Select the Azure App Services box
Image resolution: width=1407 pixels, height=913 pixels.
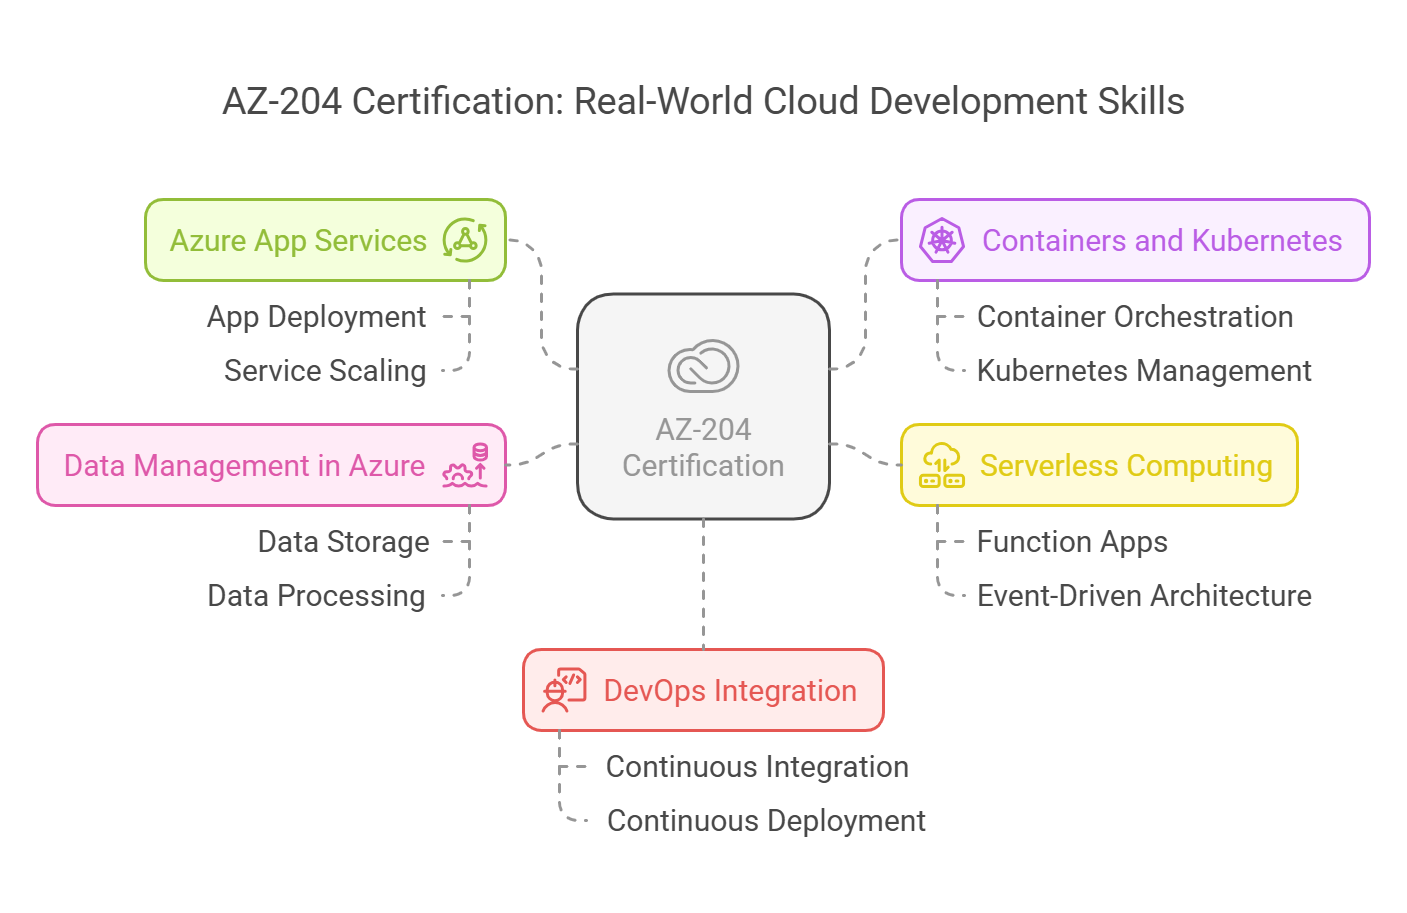point(326,240)
